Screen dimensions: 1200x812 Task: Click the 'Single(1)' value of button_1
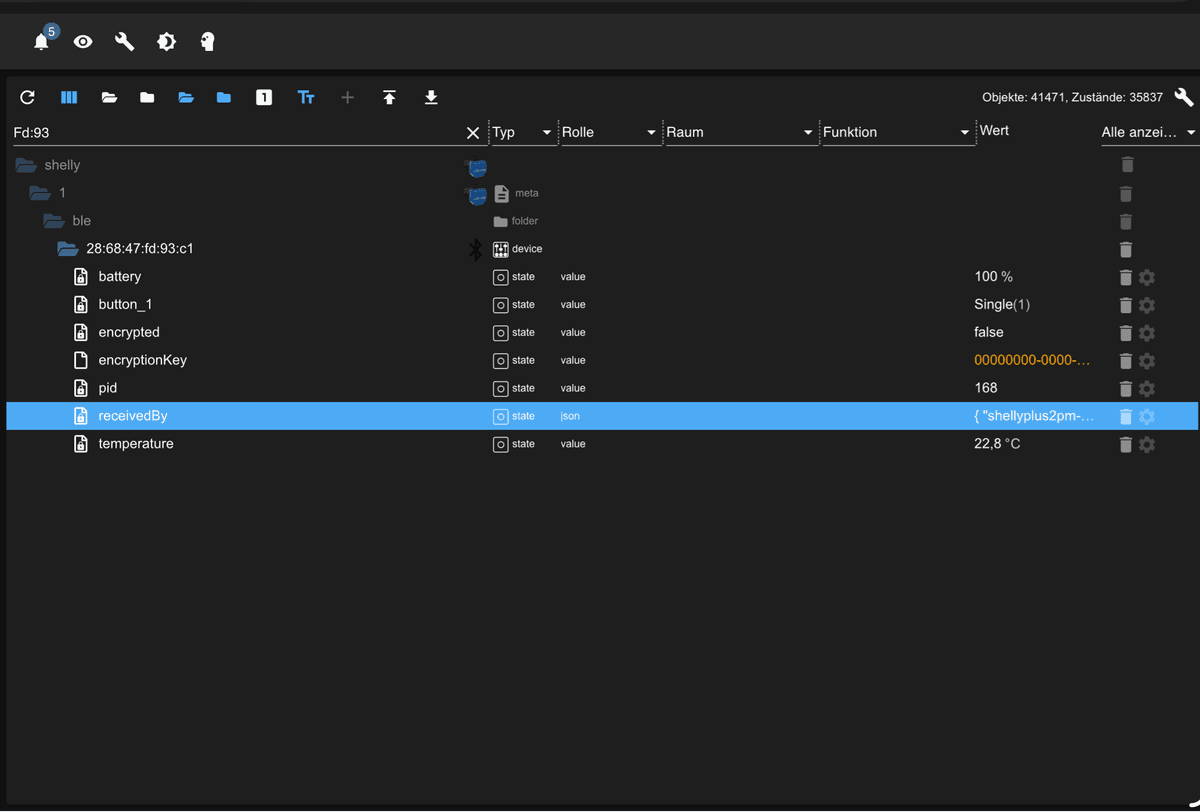1002,305
